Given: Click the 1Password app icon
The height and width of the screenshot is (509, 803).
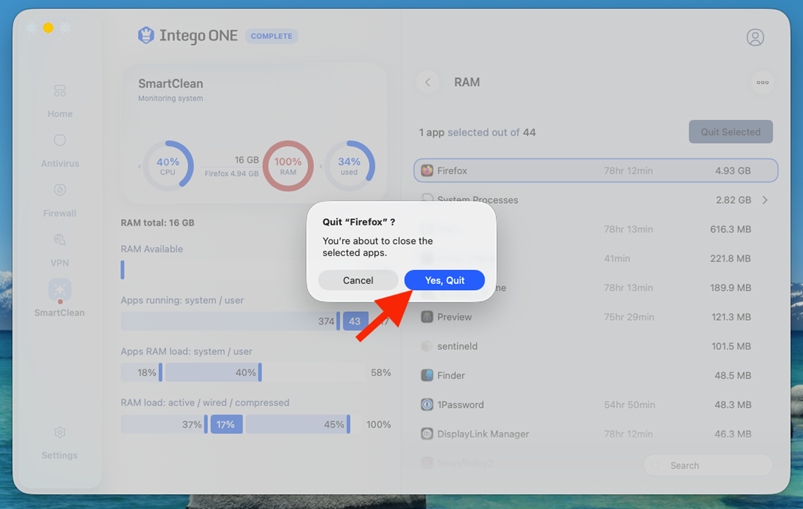Looking at the screenshot, I should pos(427,405).
